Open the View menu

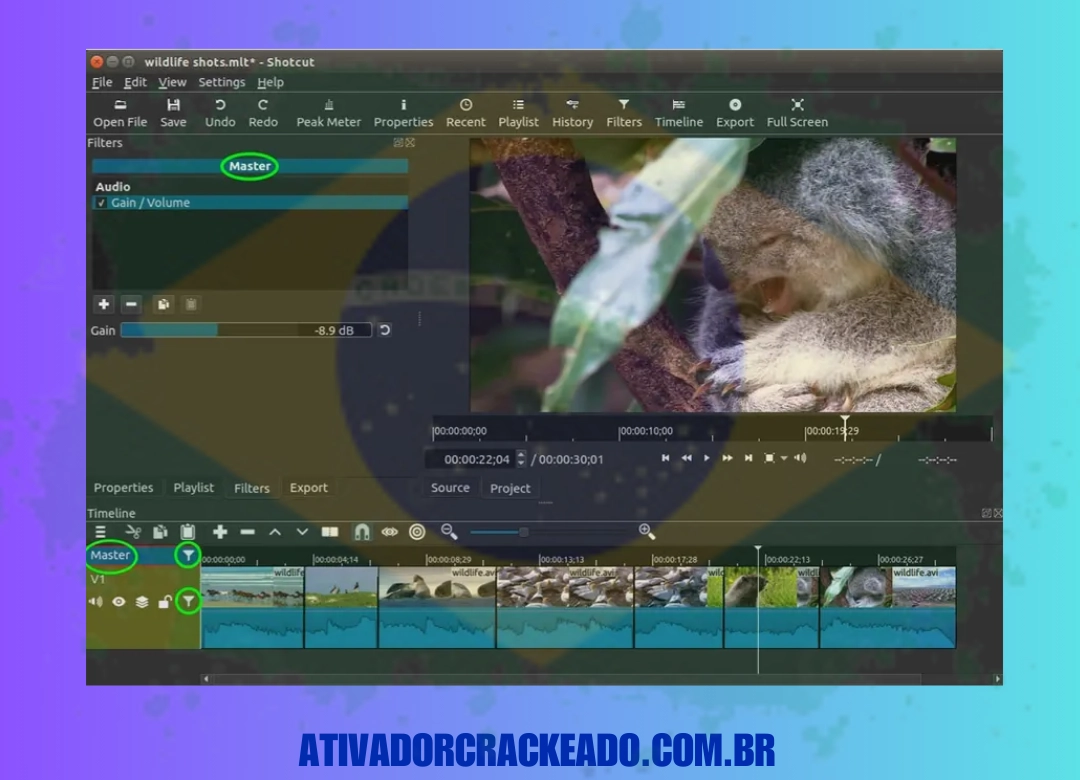(x=172, y=82)
